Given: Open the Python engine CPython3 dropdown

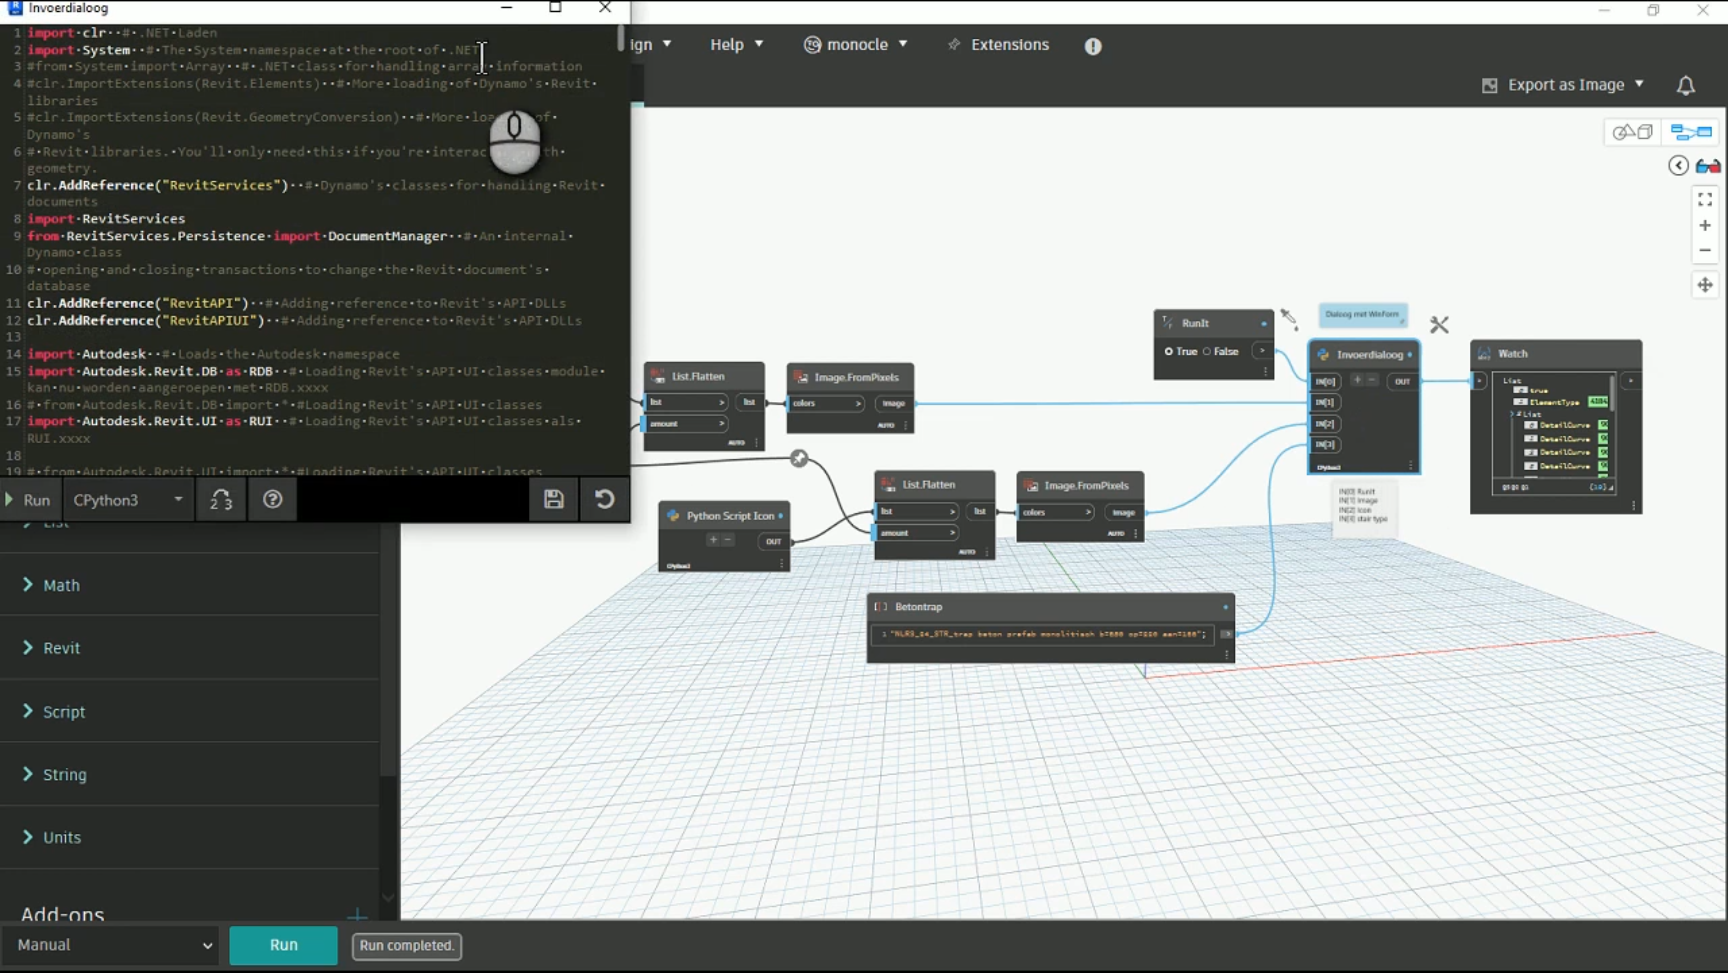Looking at the screenshot, I should point(128,499).
